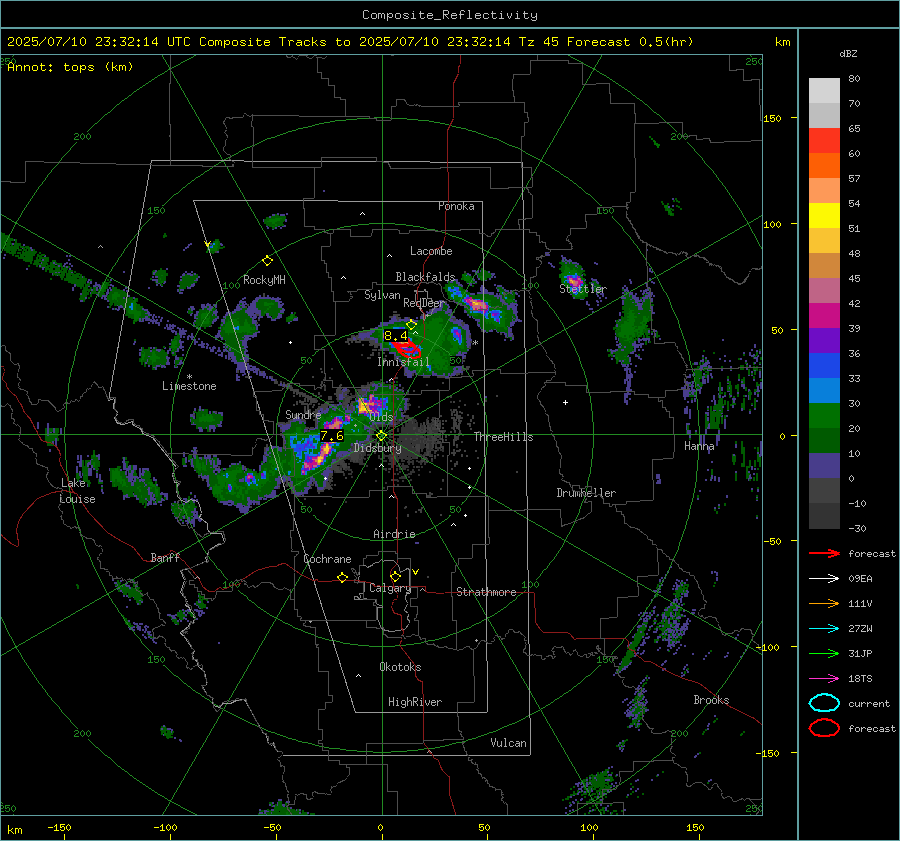900x841 pixels.
Task: Click the magenta 42 dBZ color swatch
Action: [824, 315]
